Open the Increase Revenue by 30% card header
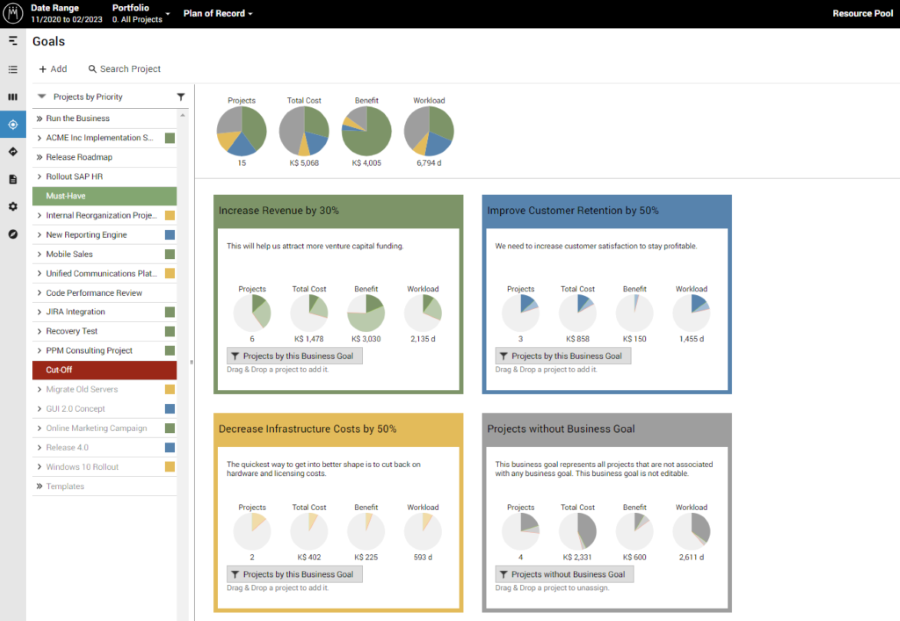 click(x=338, y=211)
